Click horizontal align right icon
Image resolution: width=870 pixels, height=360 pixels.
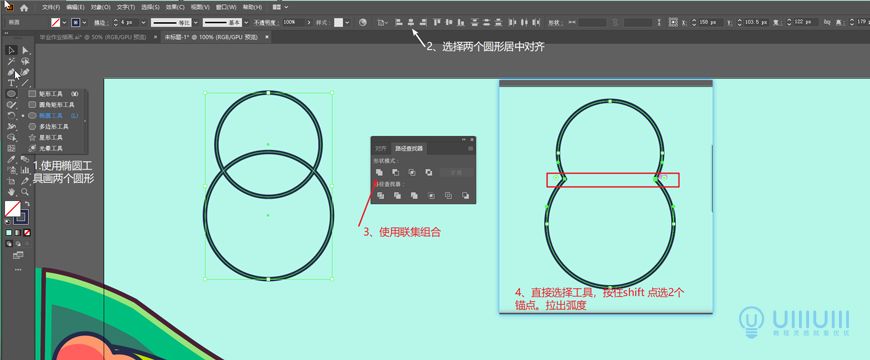[424, 23]
